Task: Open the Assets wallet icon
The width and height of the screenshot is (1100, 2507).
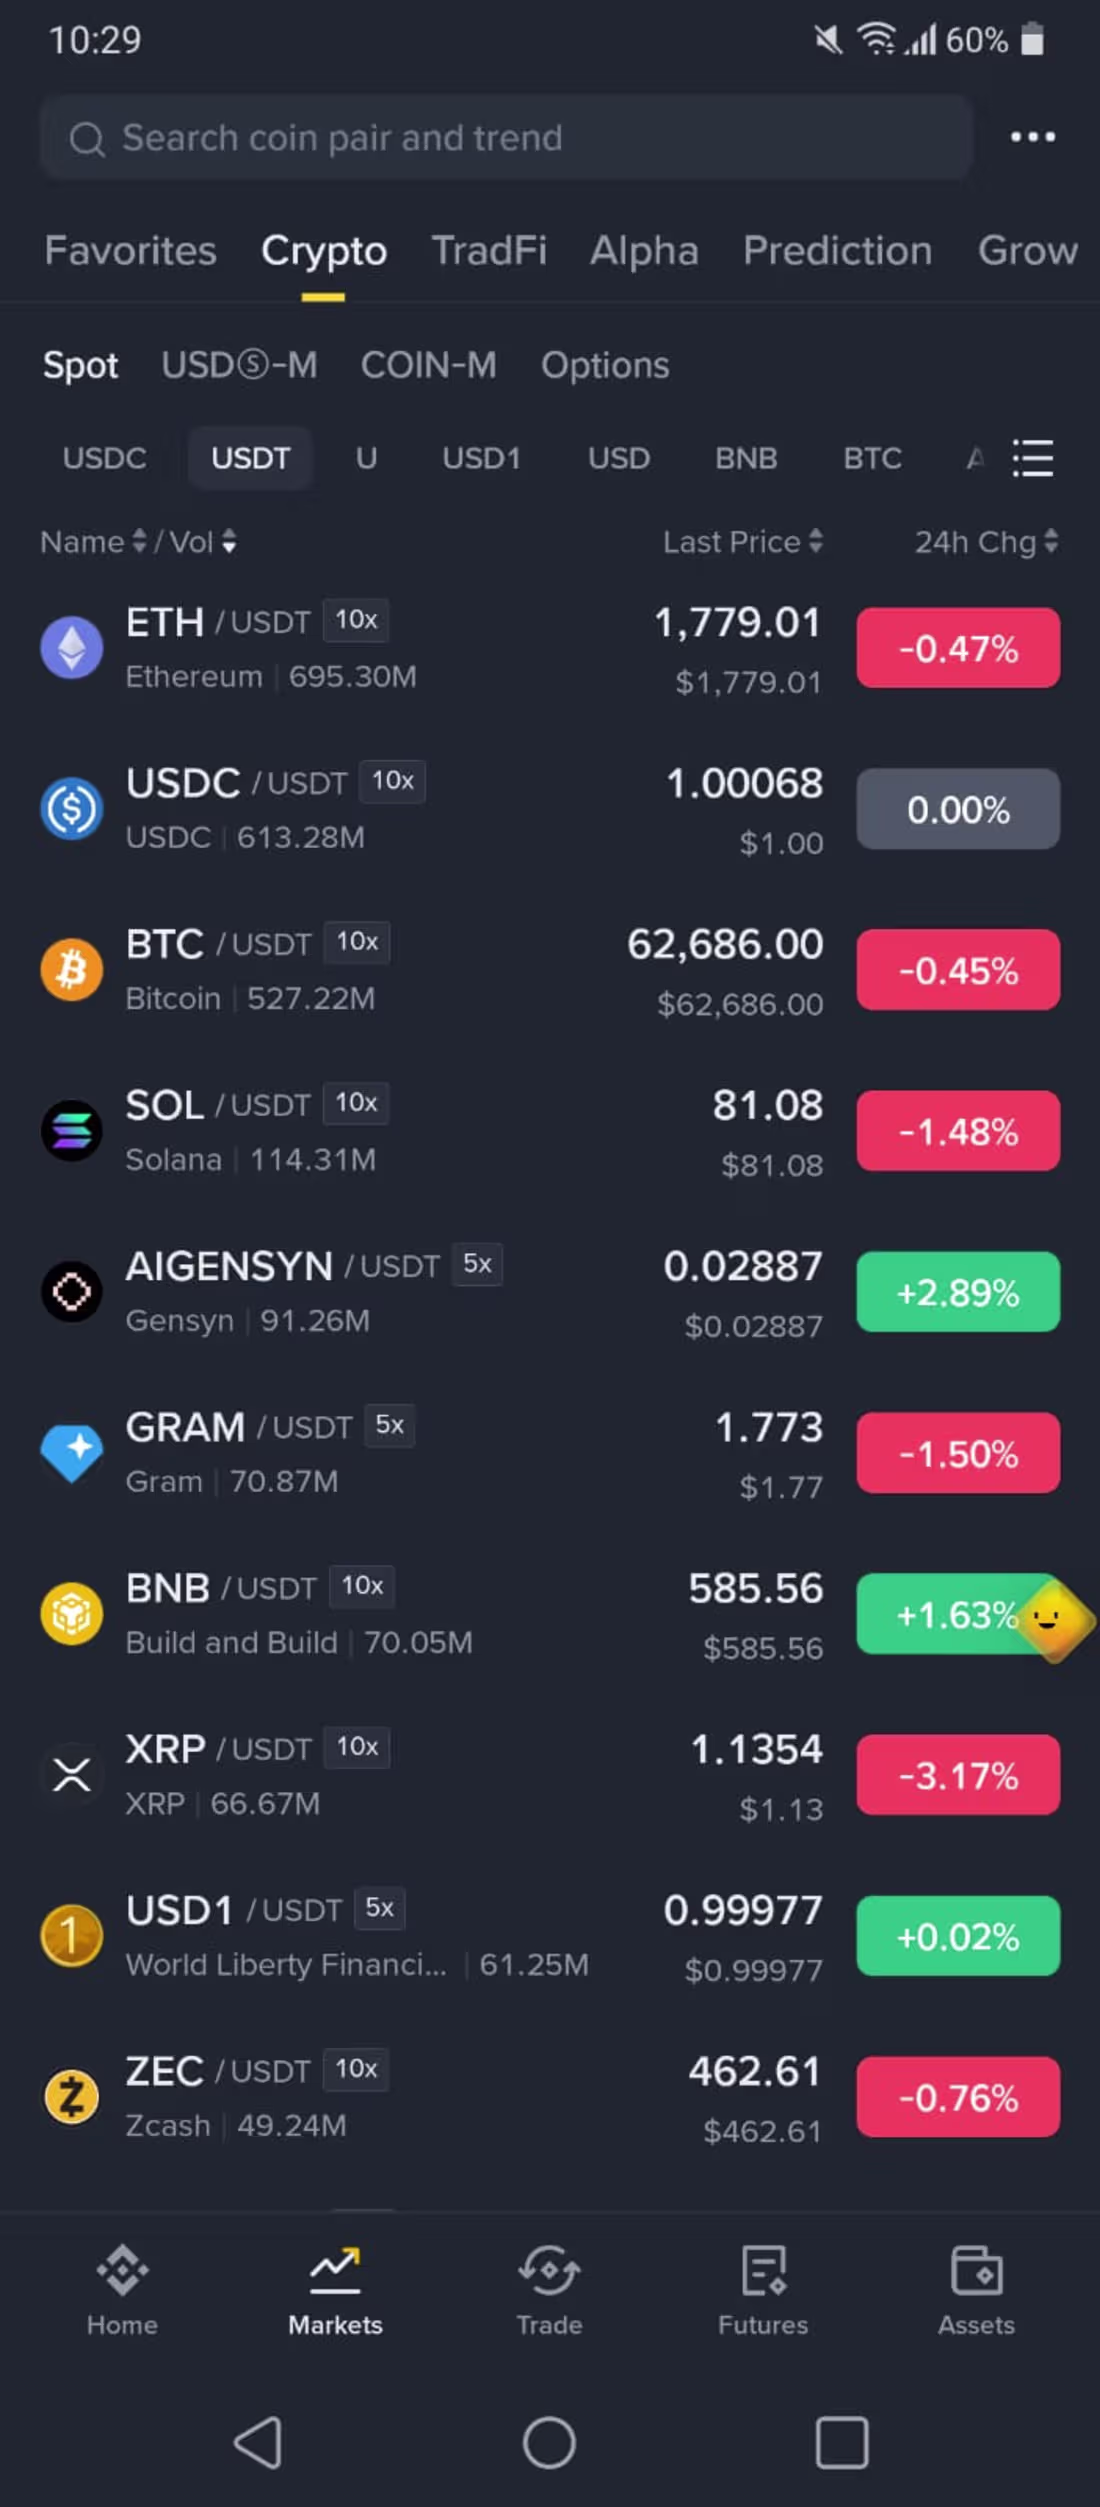Action: click(976, 2271)
